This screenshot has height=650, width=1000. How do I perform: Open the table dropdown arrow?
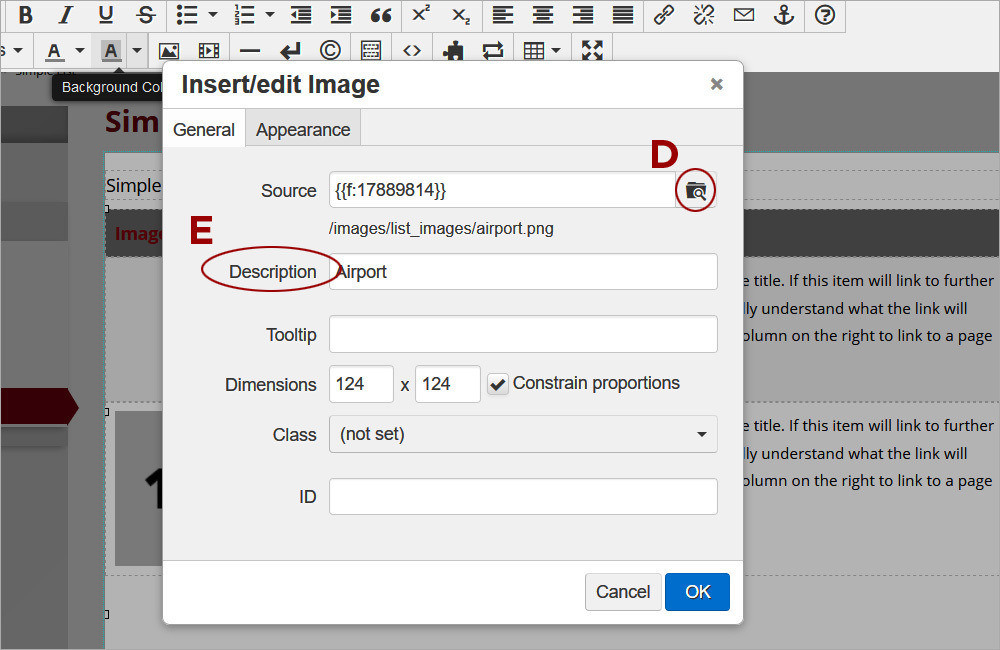tap(555, 51)
